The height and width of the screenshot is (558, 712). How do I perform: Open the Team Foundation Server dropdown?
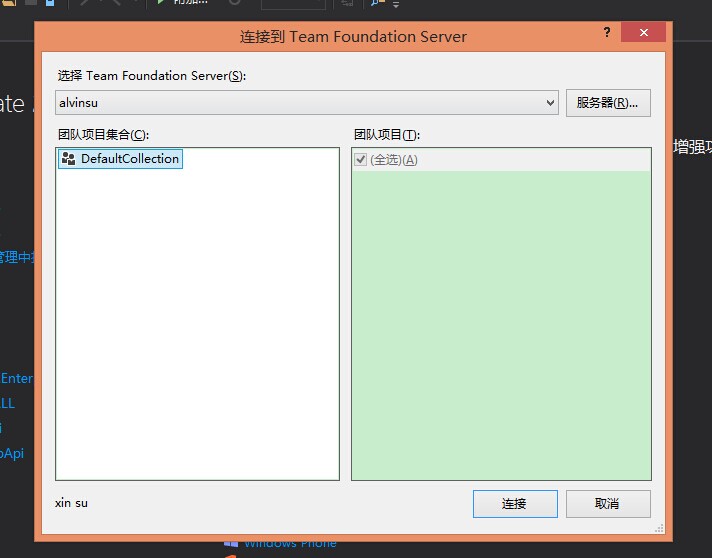tap(550, 103)
